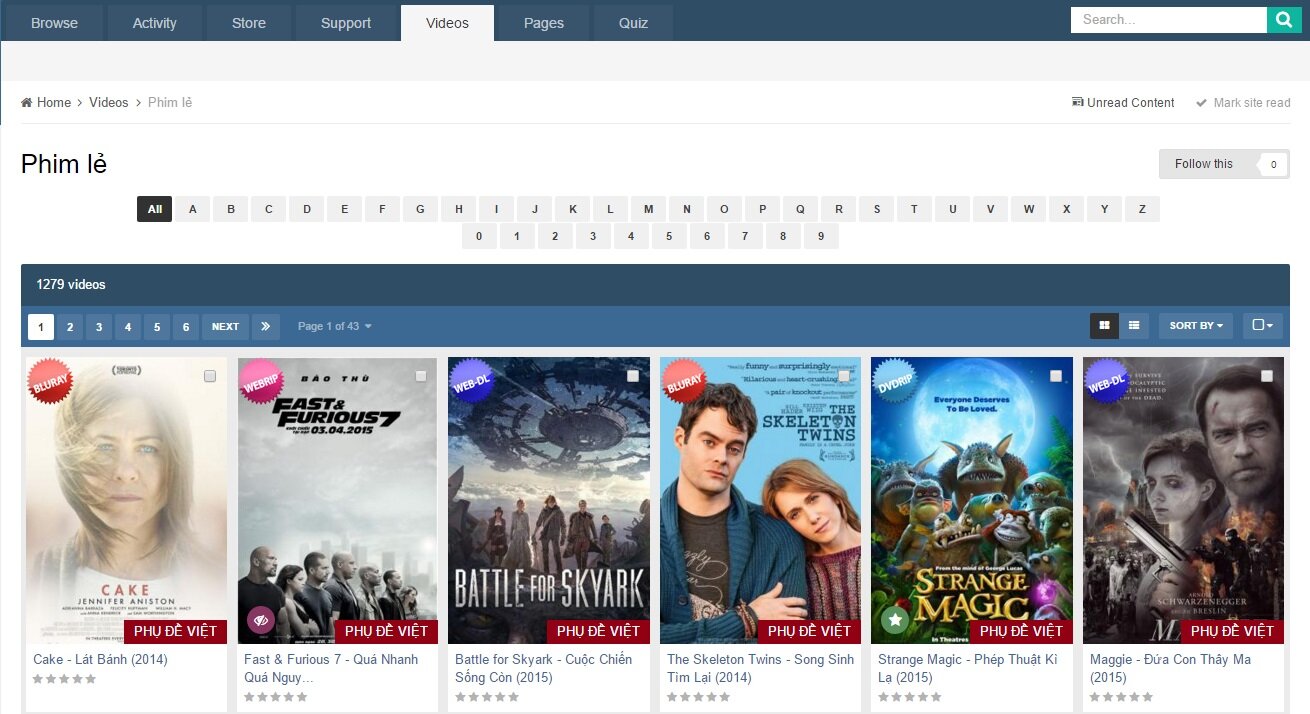Tick the checkbox on Battle for Skyark poster

[633, 376]
